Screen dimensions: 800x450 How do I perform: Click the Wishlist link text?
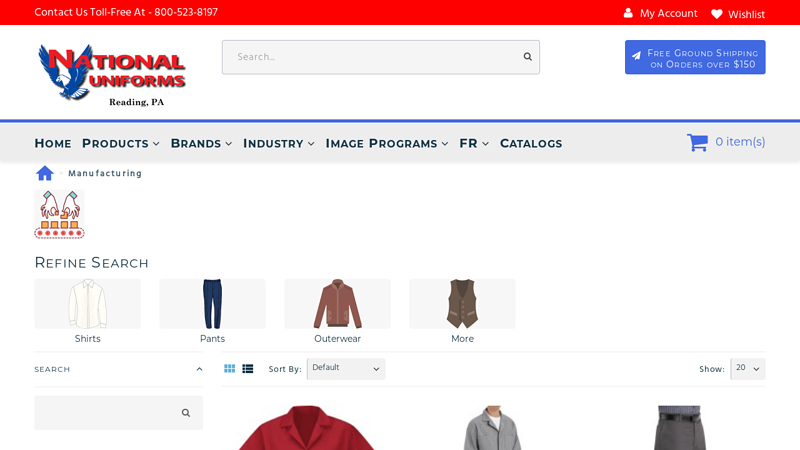[x=746, y=14]
